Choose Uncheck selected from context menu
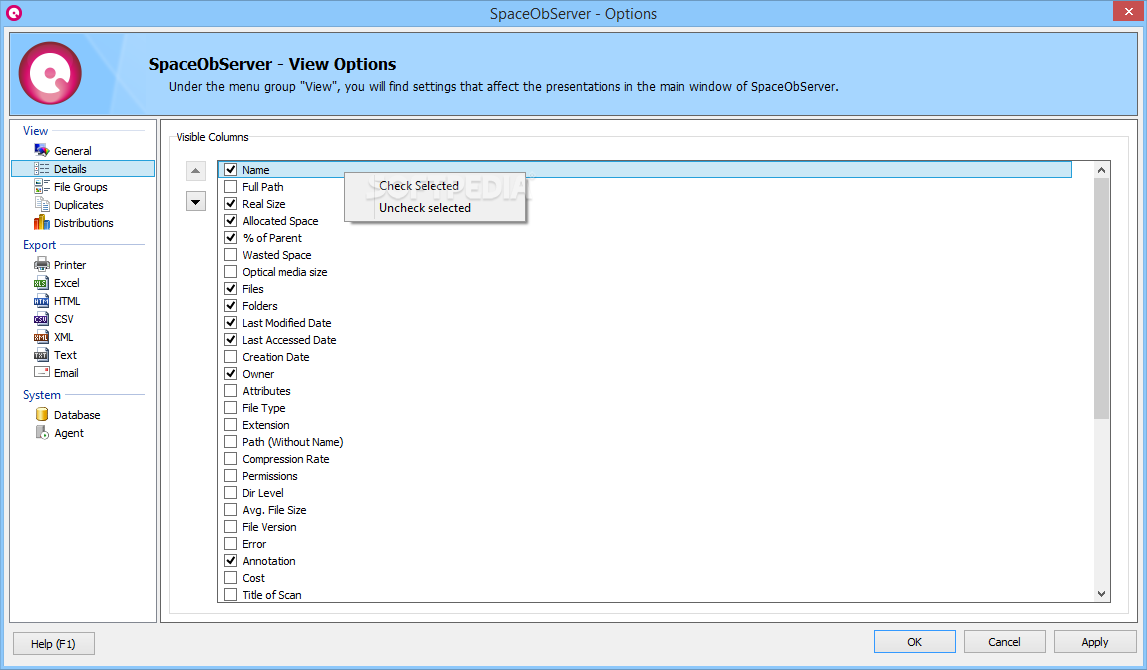 point(435,208)
